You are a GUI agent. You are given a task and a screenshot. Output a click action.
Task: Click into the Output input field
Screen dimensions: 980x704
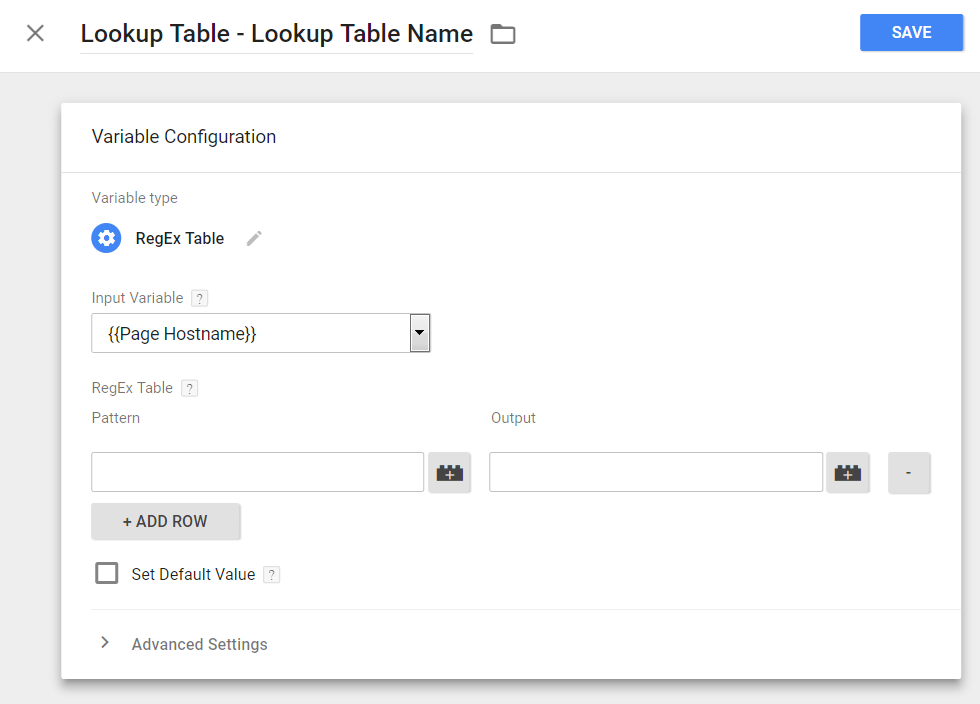655,472
